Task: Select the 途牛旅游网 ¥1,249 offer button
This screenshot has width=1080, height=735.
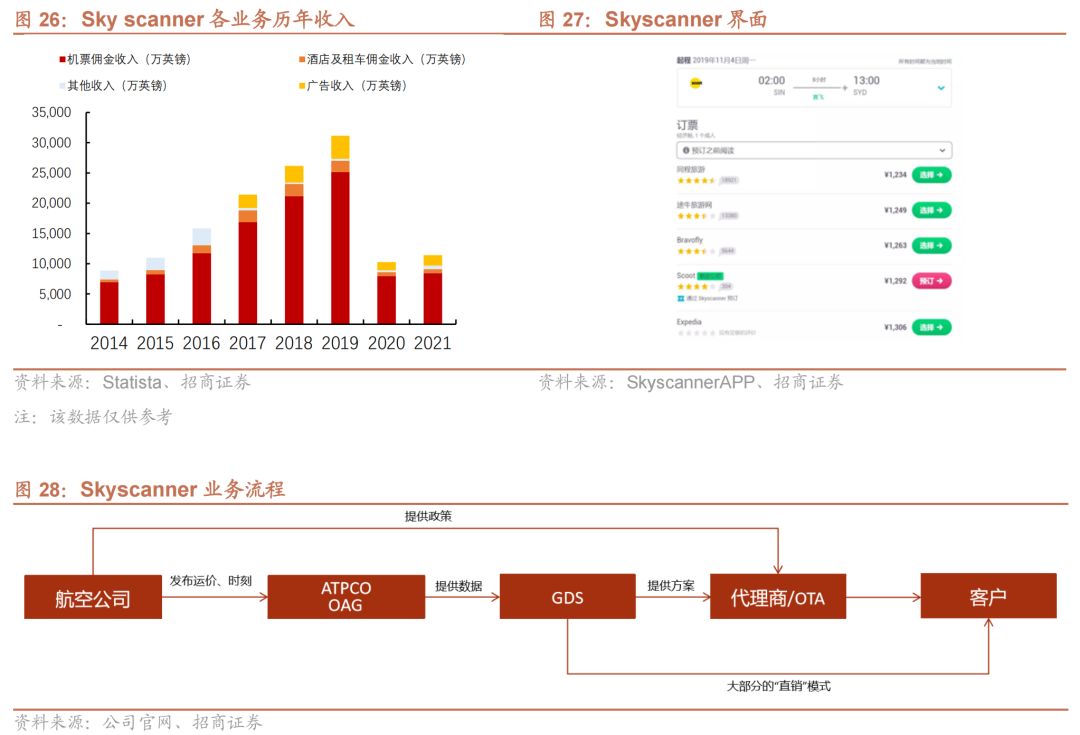Action: coord(931,210)
